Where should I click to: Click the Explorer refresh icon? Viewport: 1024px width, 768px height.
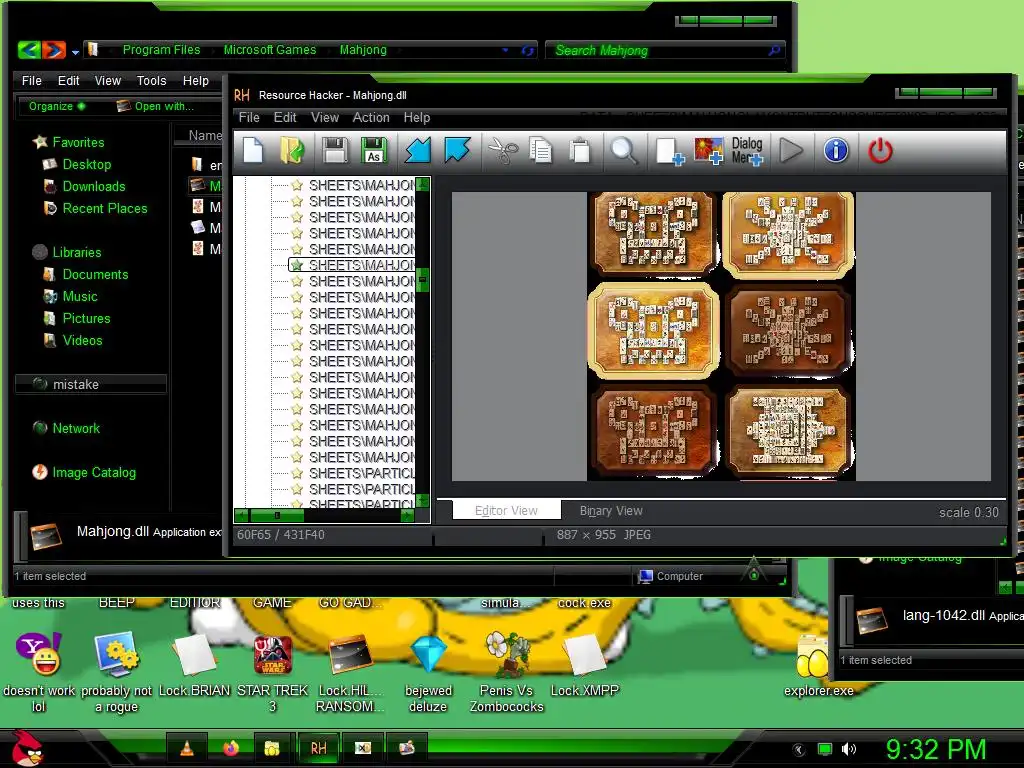tap(528, 50)
